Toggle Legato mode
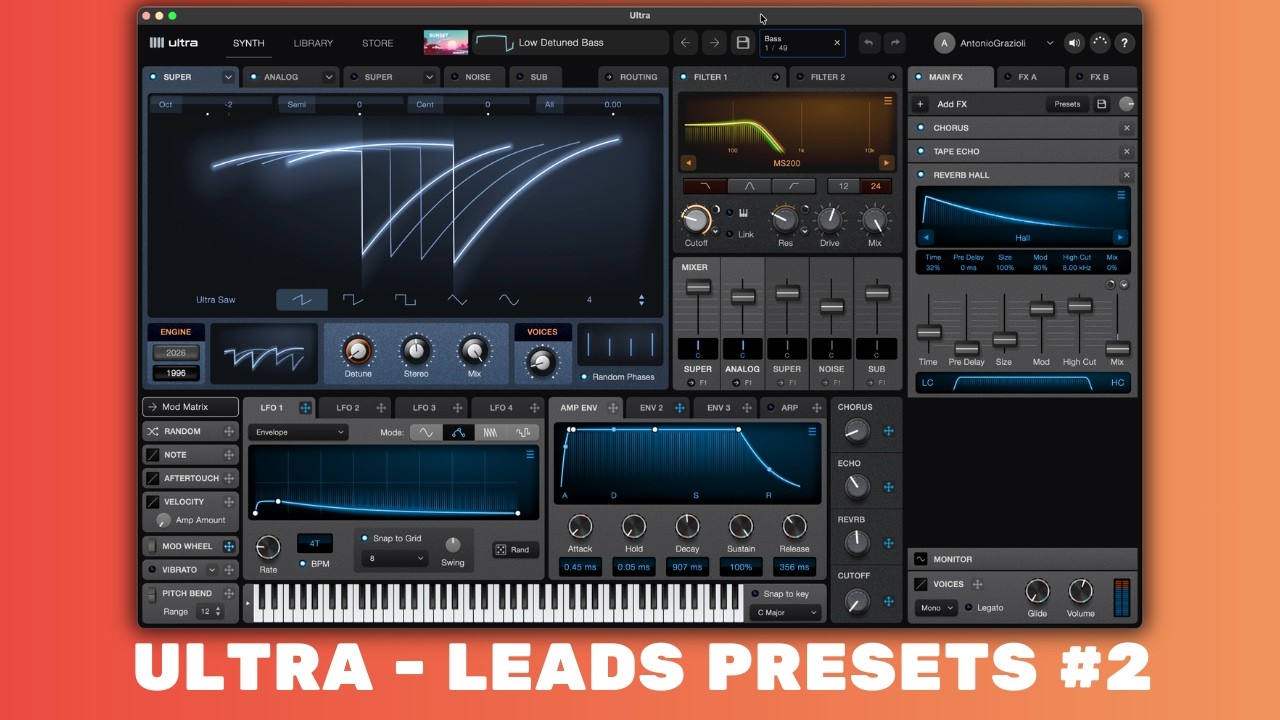This screenshot has width=1280, height=720. coord(968,607)
